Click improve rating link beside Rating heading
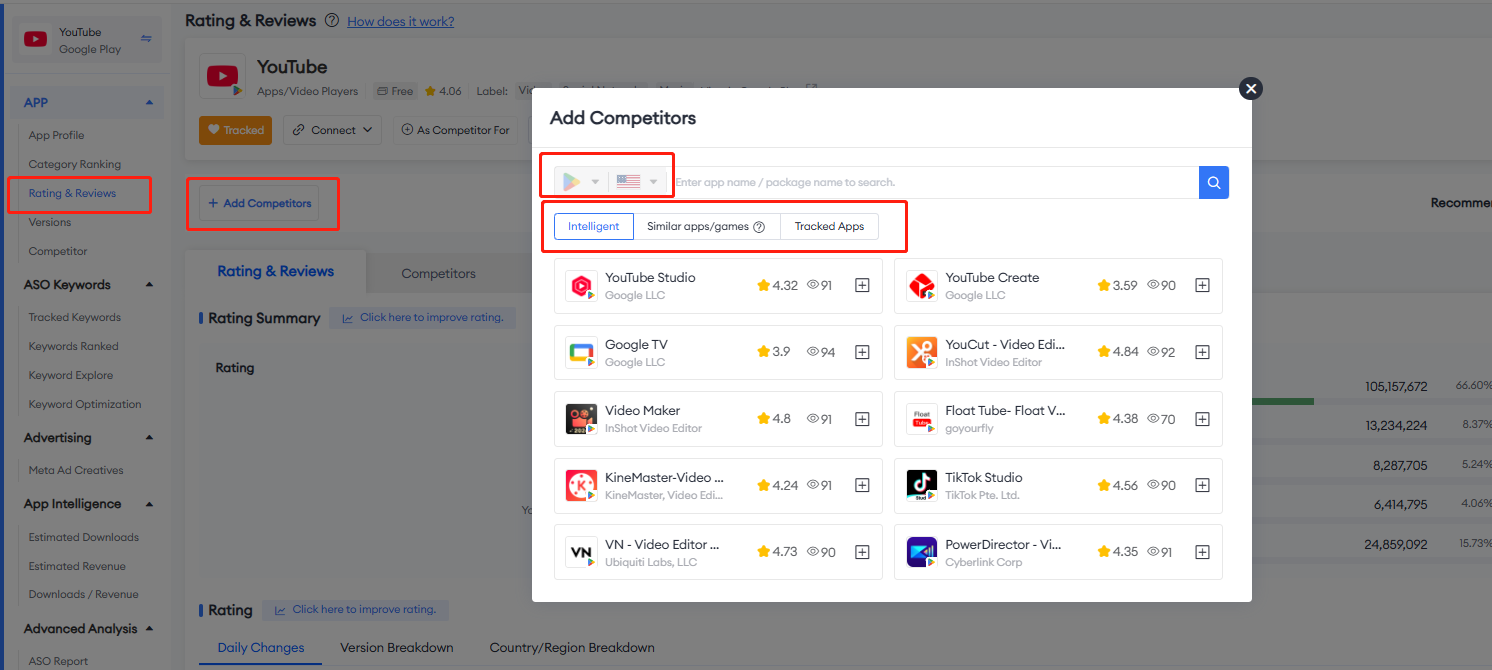 coord(357,609)
